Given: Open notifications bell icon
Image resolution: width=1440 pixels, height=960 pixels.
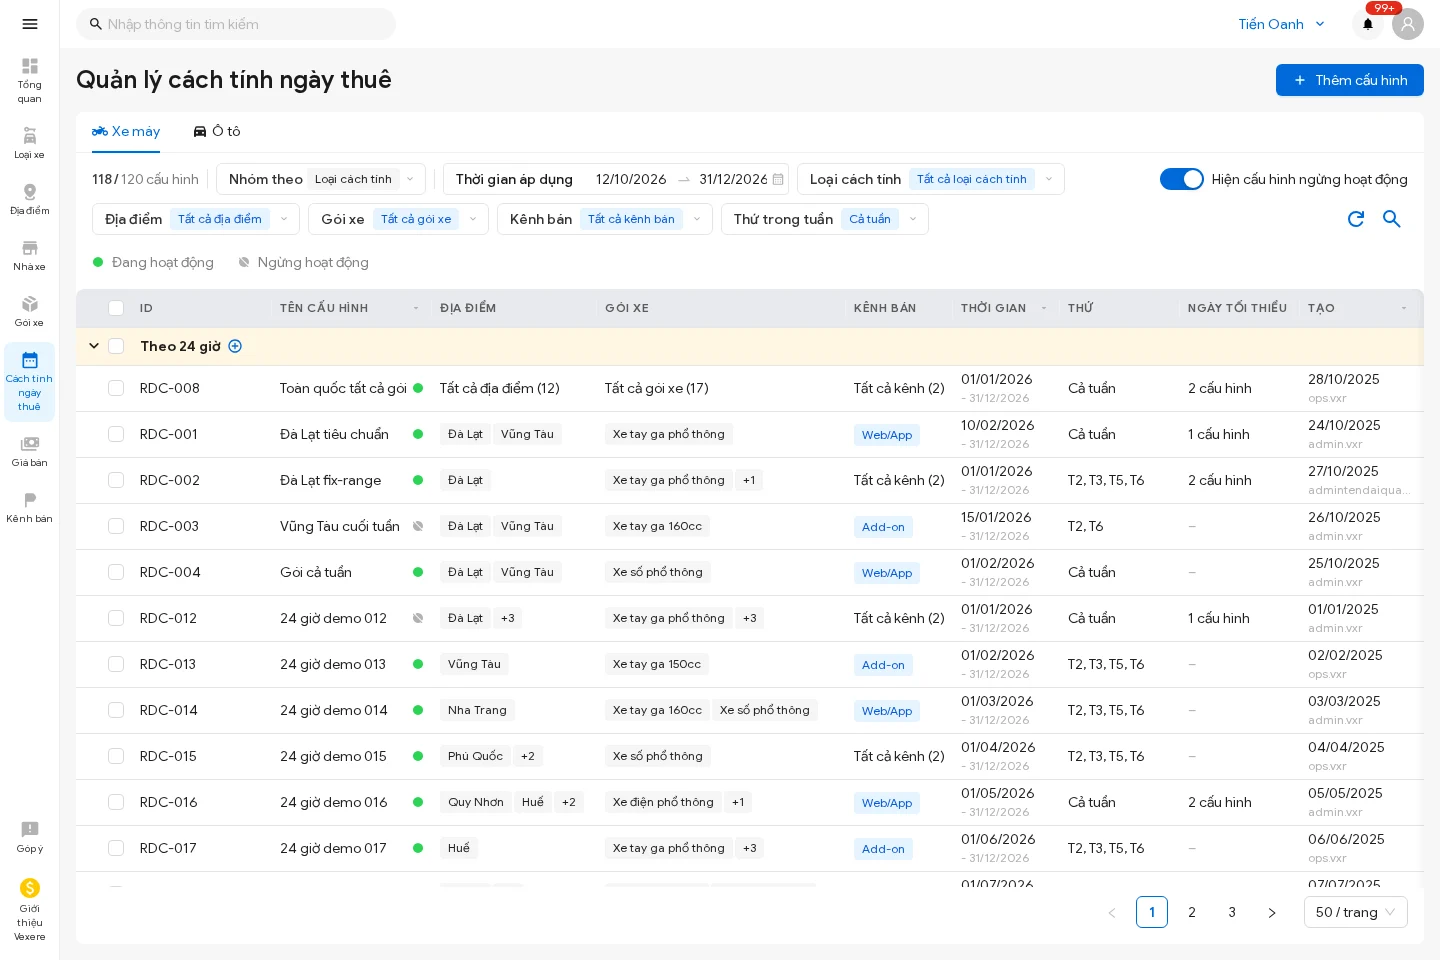Looking at the screenshot, I should [1368, 24].
